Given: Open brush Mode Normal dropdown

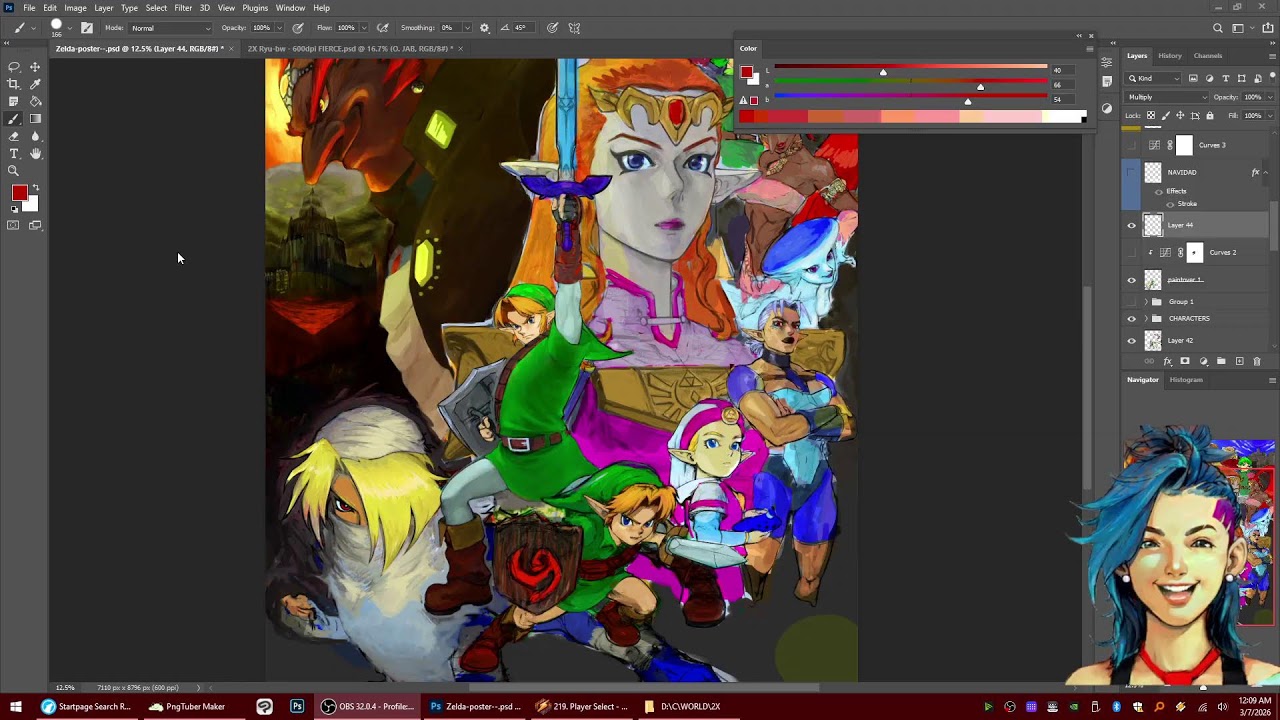Looking at the screenshot, I should (171, 28).
